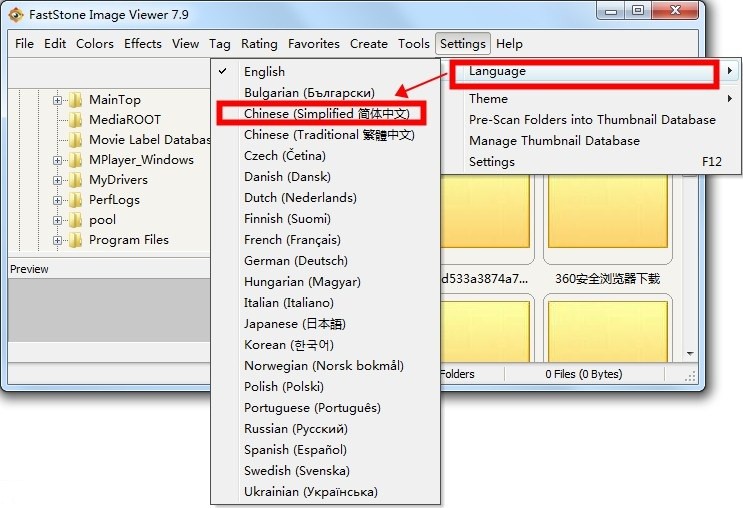Image resolution: width=743 pixels, height=508 pixels.
Task: Open the Favorites menu
Action: click(314, 44)
